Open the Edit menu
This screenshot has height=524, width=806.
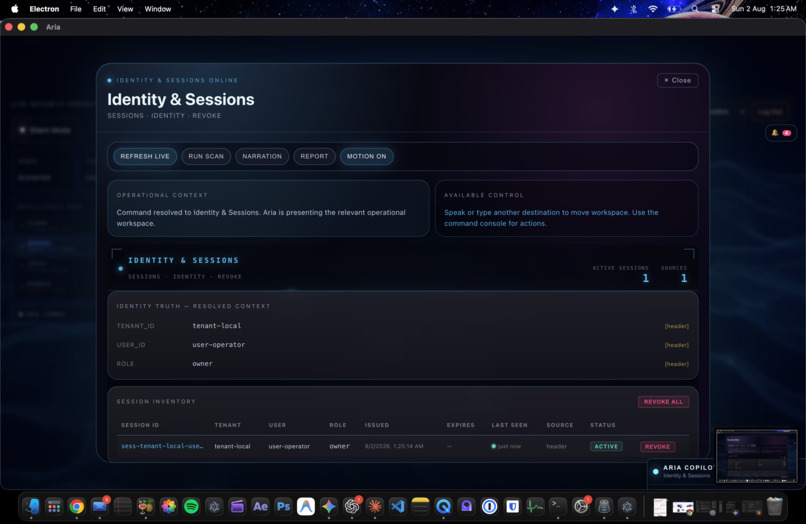[x=99, y=9]
